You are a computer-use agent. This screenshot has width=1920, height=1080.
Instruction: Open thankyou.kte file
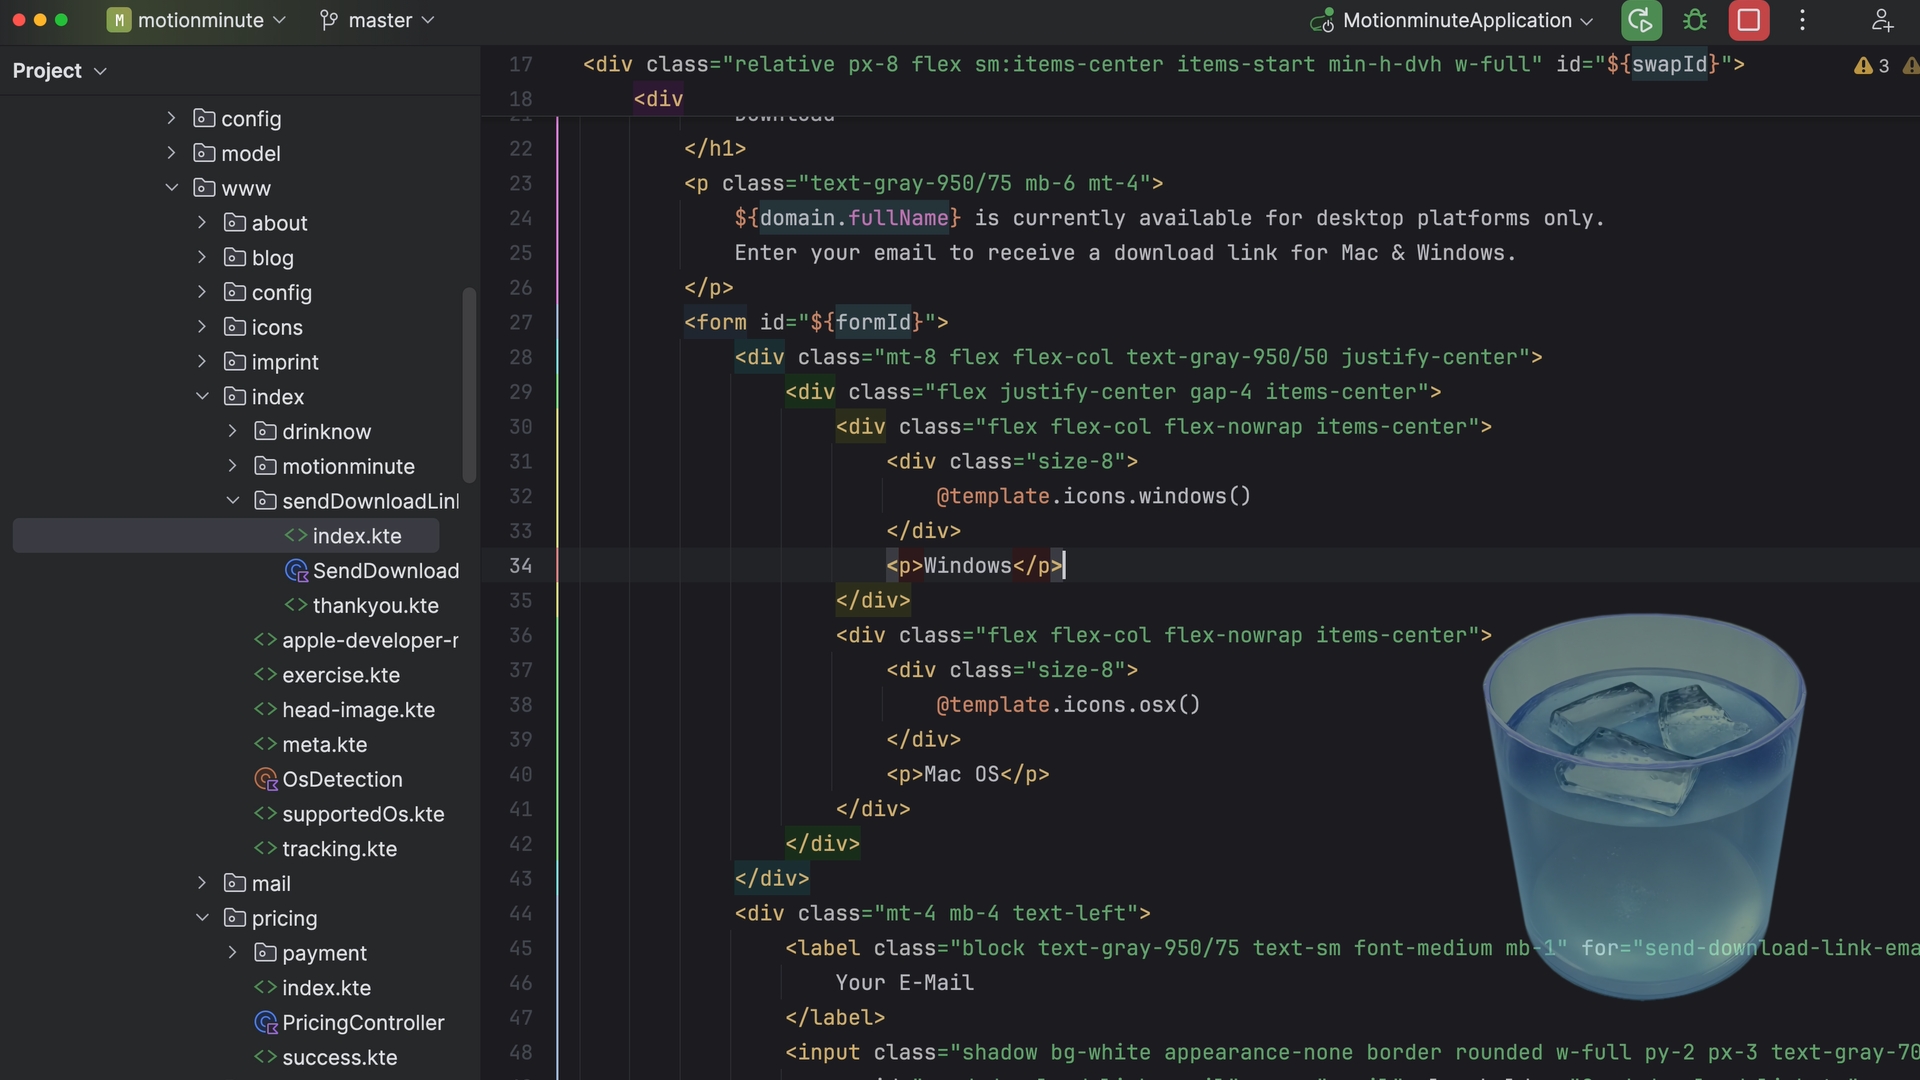click(375, 605)
